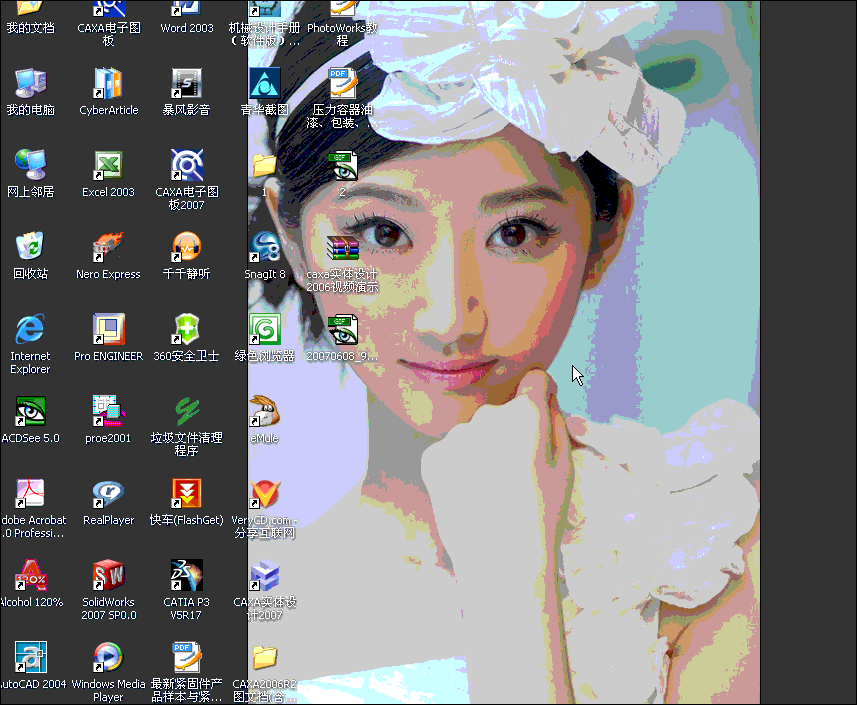The height and width of the screenshot is (705, 857).
Task: Open the 千千静听 music player icon
Action: [186, 247]
